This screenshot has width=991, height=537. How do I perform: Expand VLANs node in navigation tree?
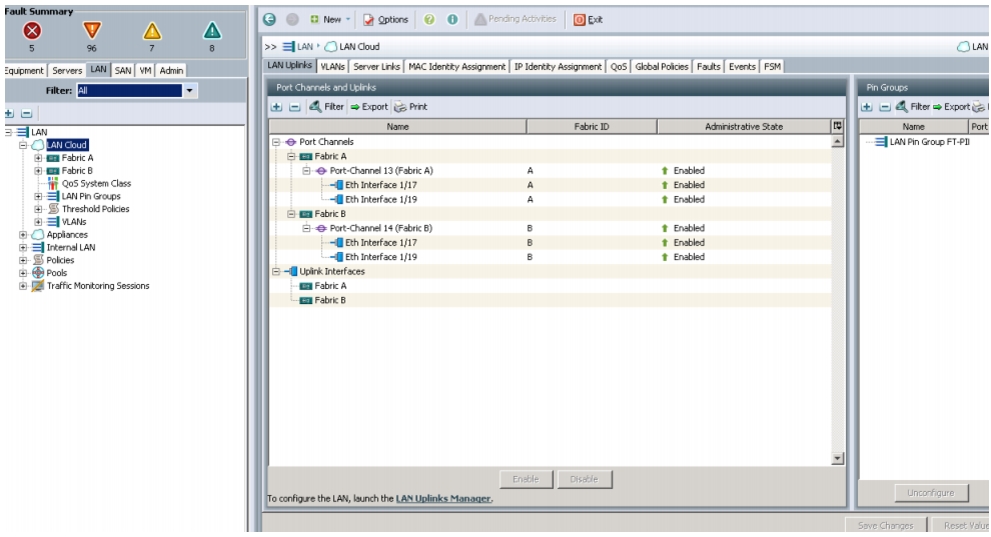[38, 222]
